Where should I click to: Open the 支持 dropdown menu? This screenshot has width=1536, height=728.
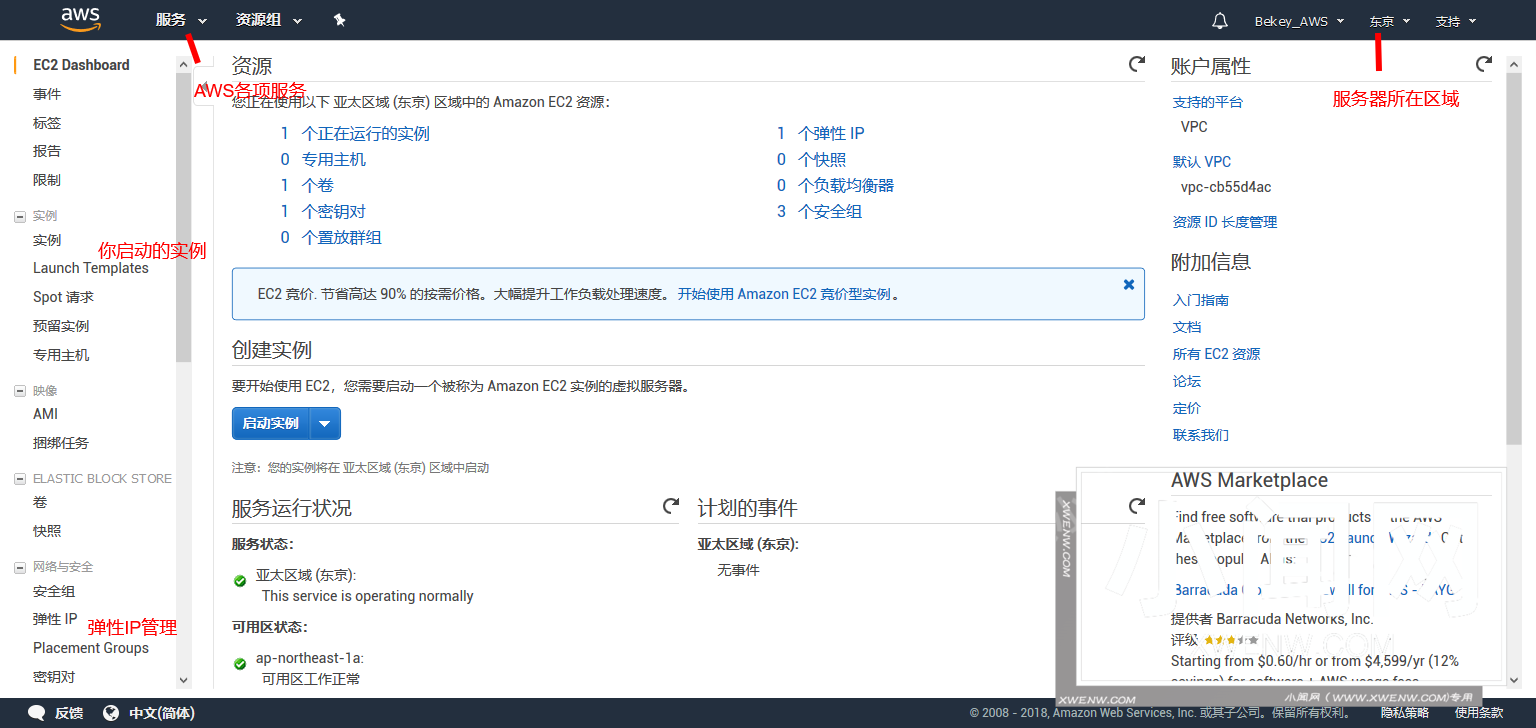tap(1455, 21)
